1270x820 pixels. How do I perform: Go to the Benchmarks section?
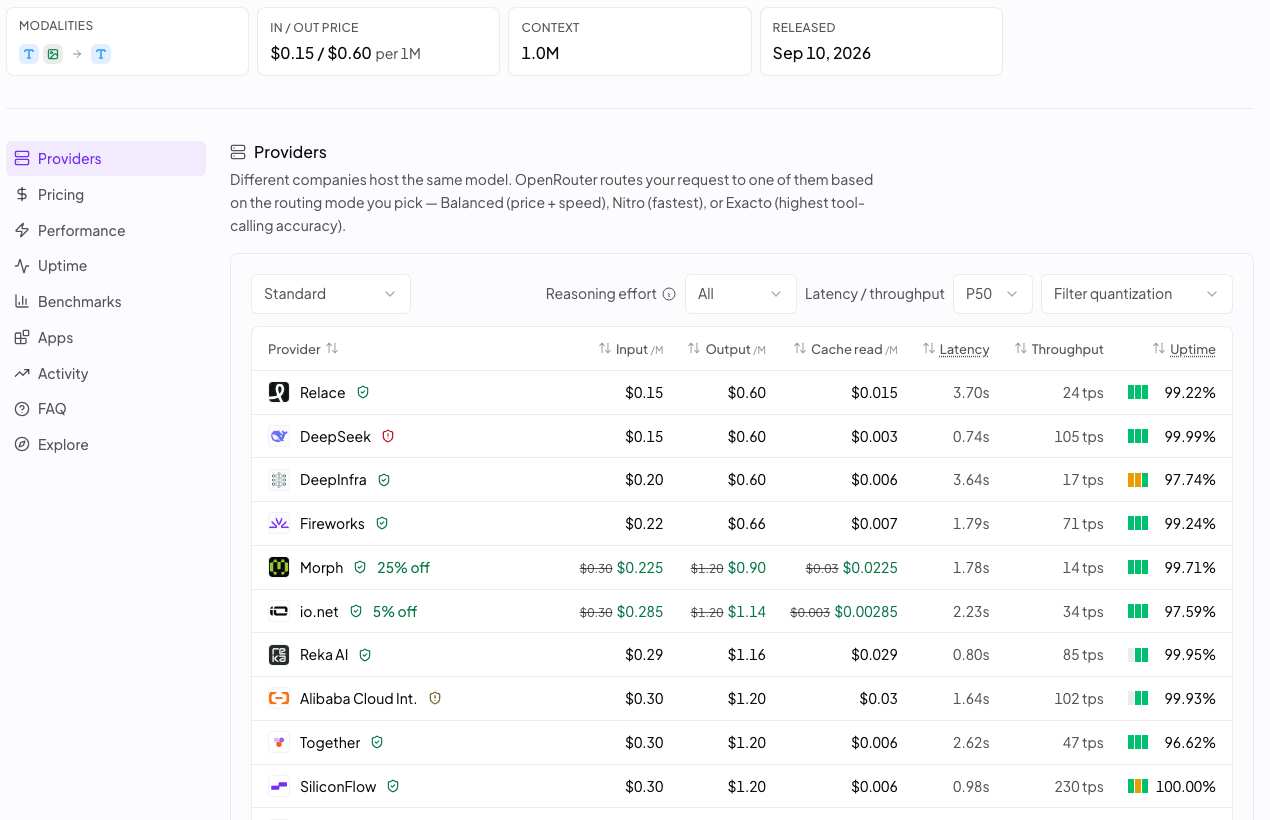106,301
